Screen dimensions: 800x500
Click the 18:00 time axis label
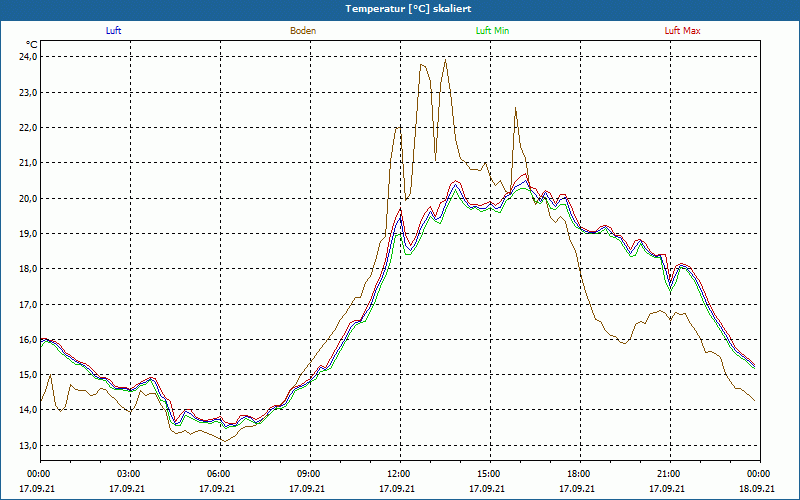coord(581,474)
